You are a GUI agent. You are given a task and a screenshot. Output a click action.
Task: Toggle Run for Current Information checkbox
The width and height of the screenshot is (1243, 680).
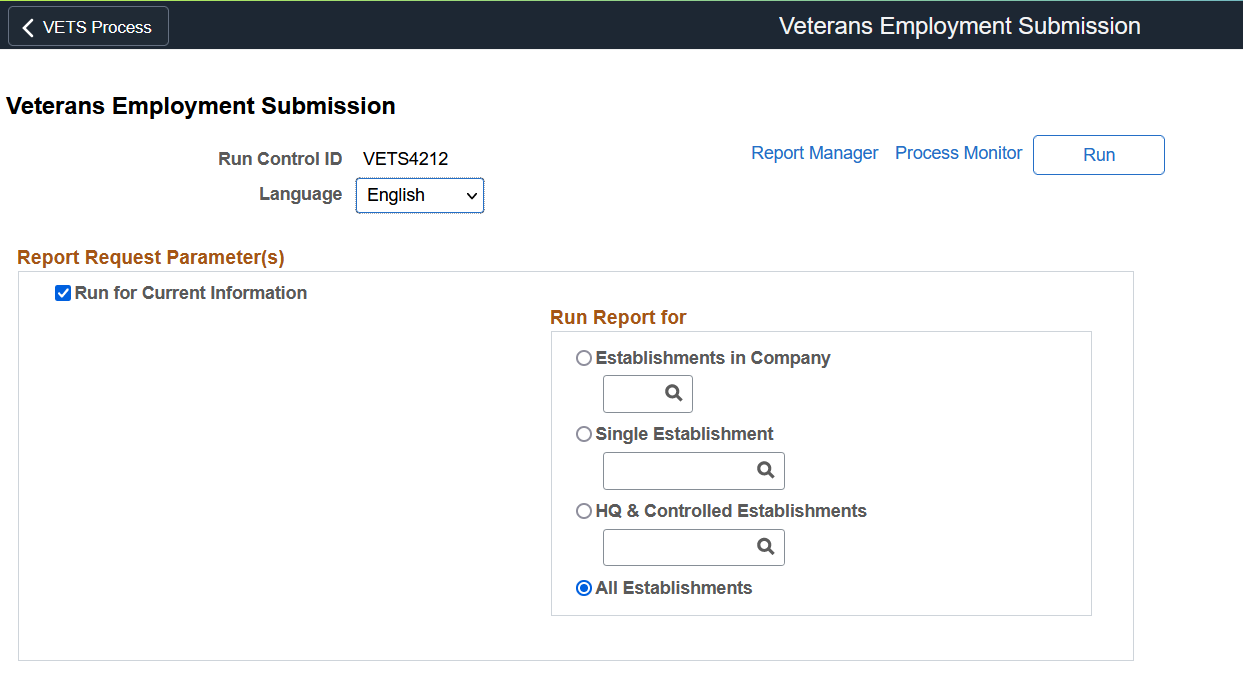[x=63, y=293]
